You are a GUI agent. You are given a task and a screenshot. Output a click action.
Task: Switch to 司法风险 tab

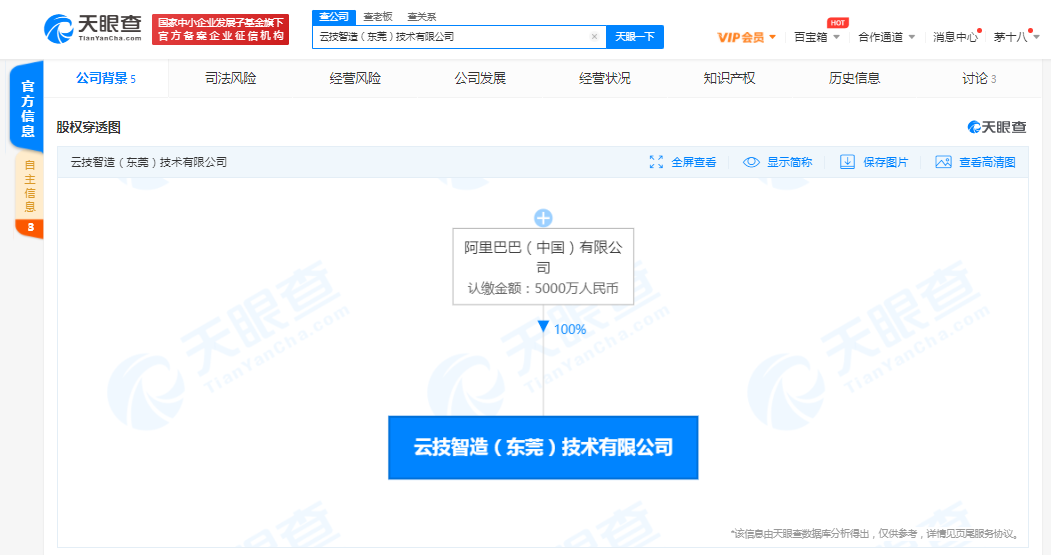click(x=231, y=78)
